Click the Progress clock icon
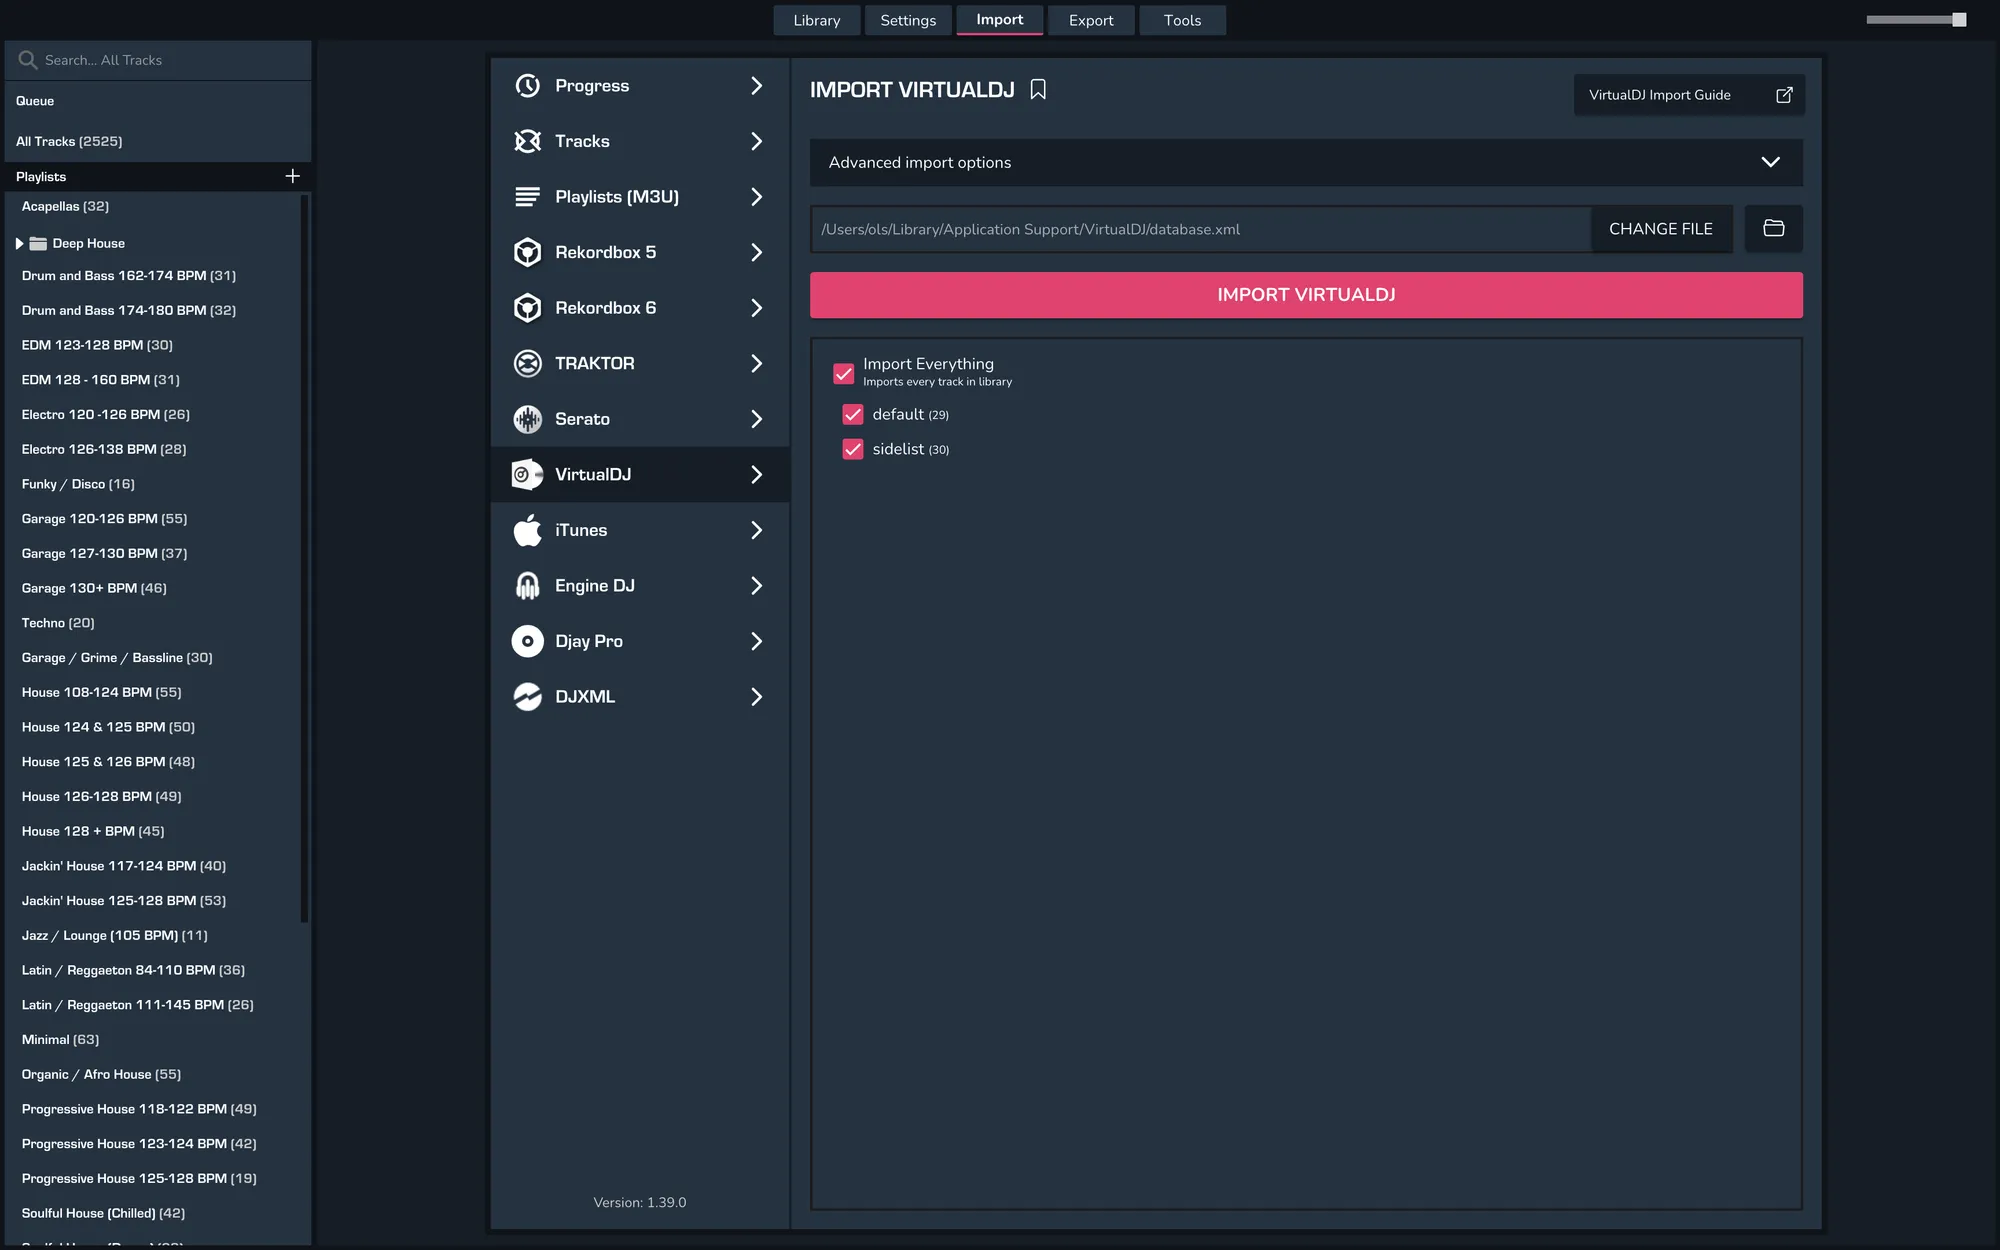 click(527, 86)
